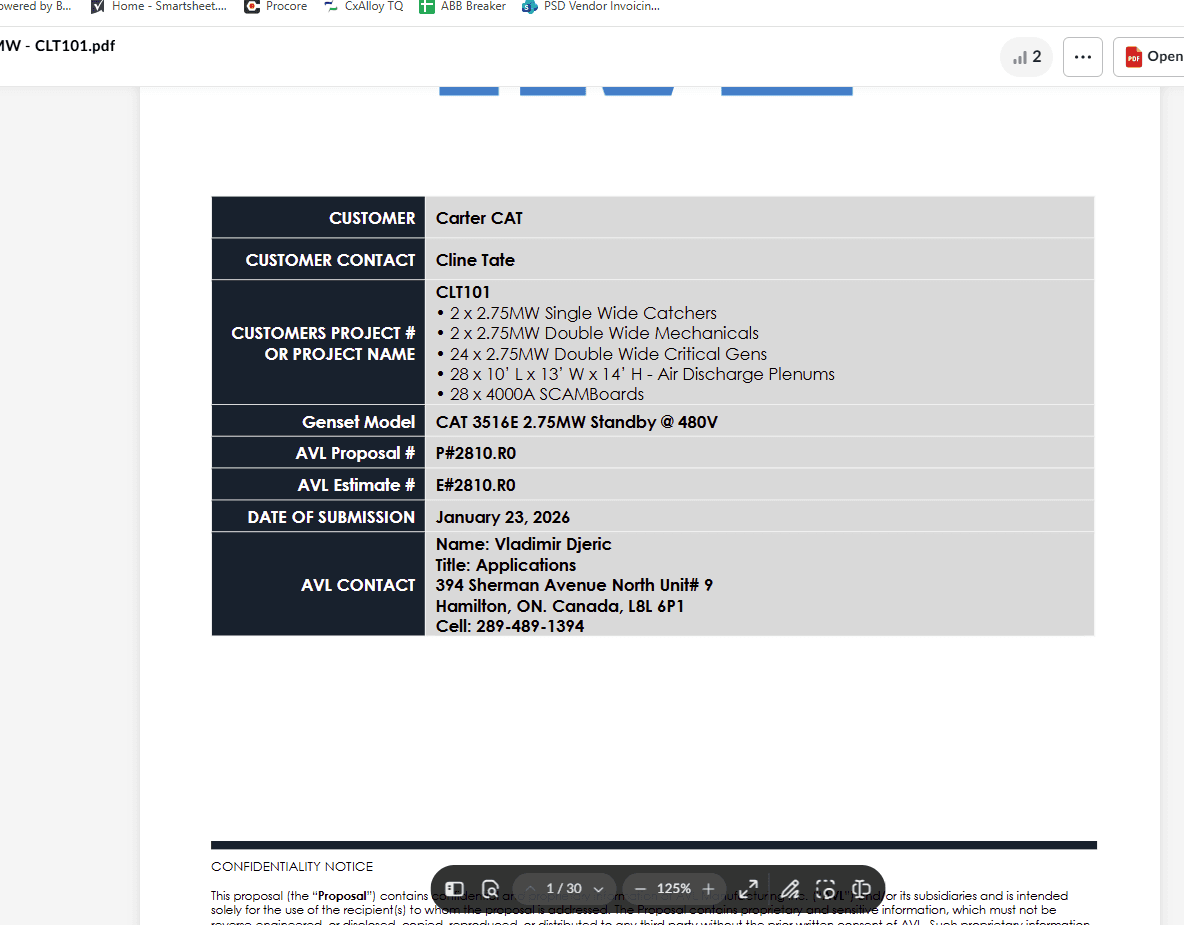Toggle the sidebar panel icon in the PDF toolbar
Screen dimensions: 1184x925
tap(454, 889)
